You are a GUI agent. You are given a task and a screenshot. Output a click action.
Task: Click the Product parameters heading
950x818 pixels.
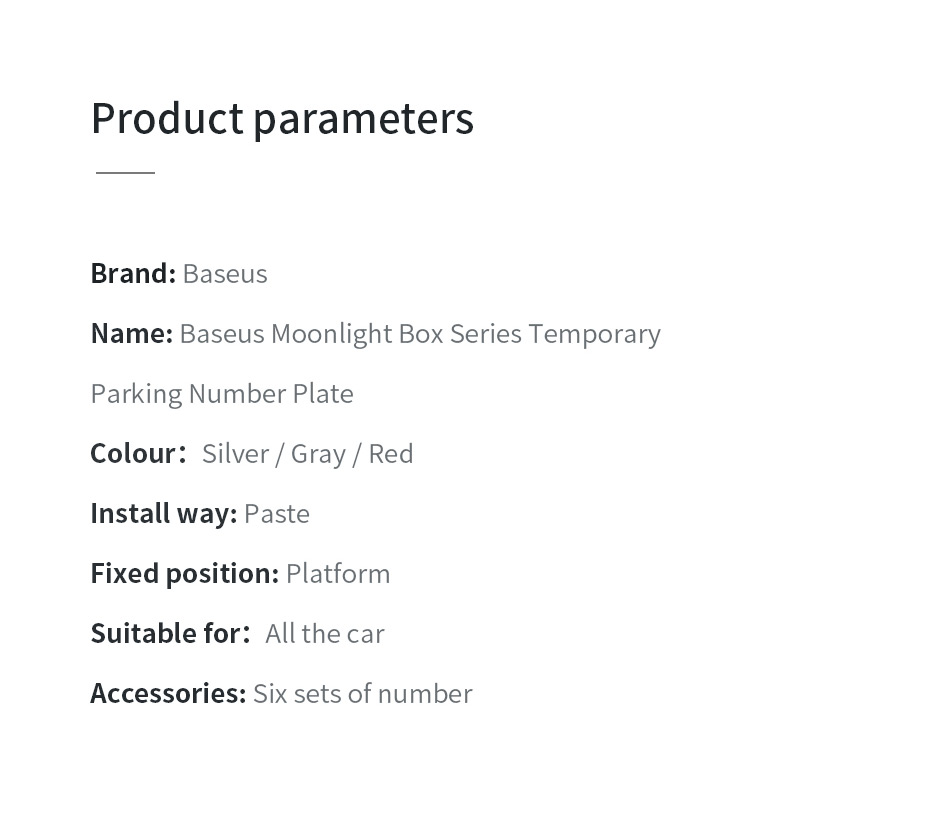click(282, 118)
